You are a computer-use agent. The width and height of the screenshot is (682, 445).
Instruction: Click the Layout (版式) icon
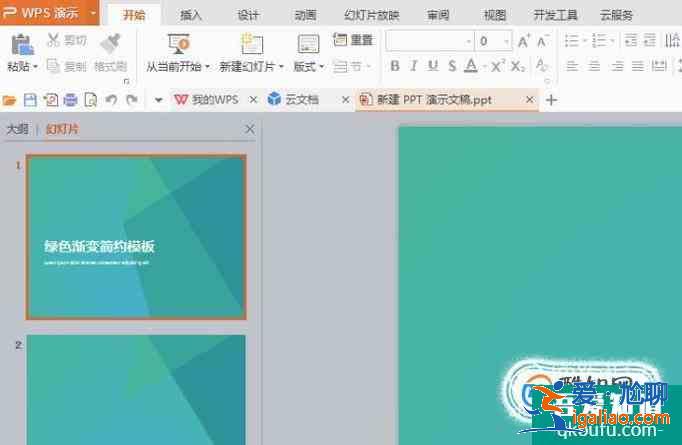(x=308, y=44)
